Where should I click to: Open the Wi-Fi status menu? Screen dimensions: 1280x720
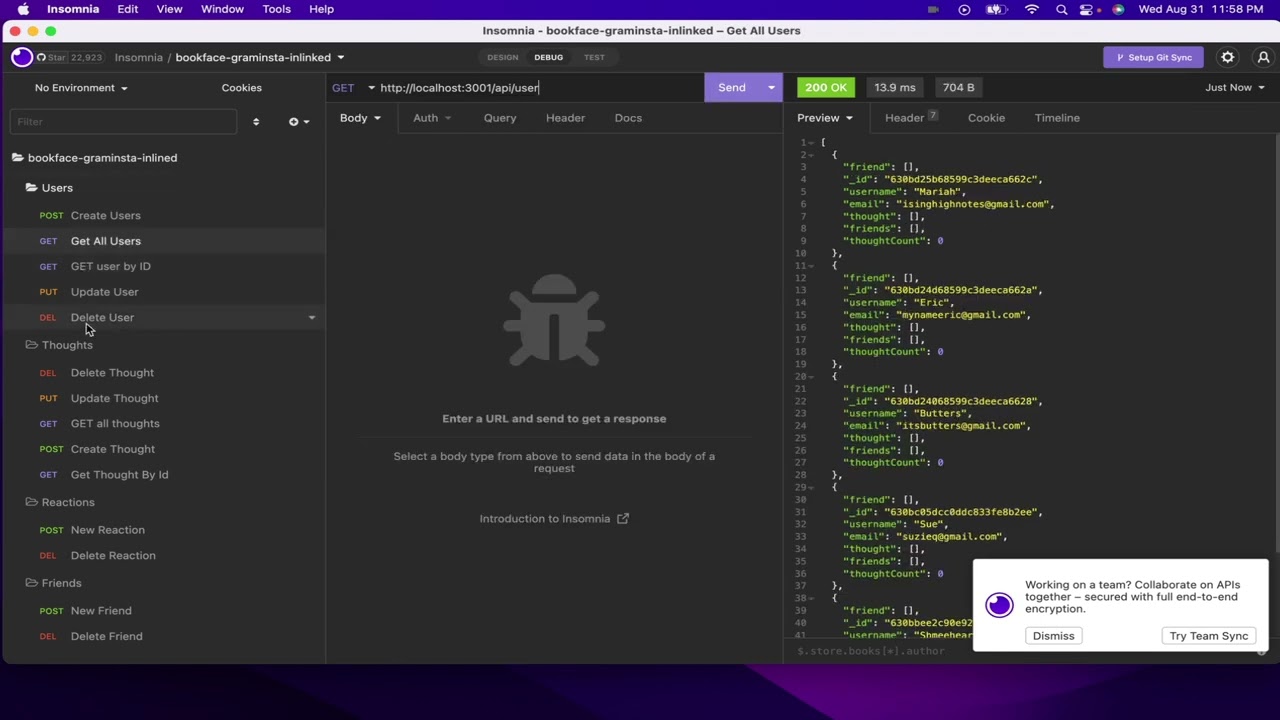tap(1032, 9)
